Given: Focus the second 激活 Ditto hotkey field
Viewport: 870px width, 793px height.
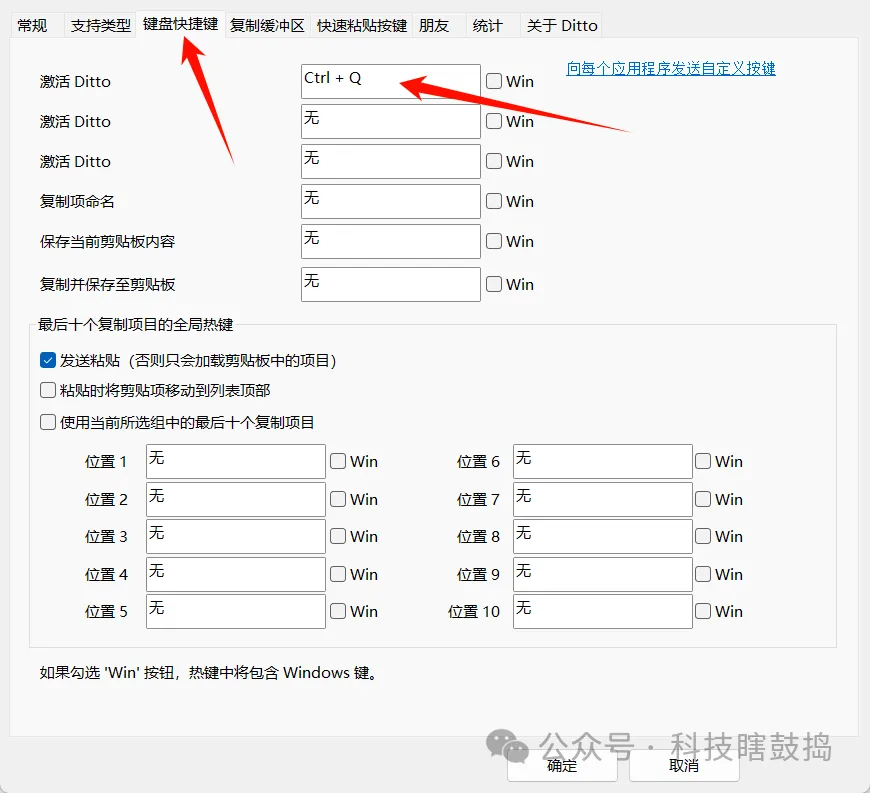Looking at the screenshot, I should point(391,122).
